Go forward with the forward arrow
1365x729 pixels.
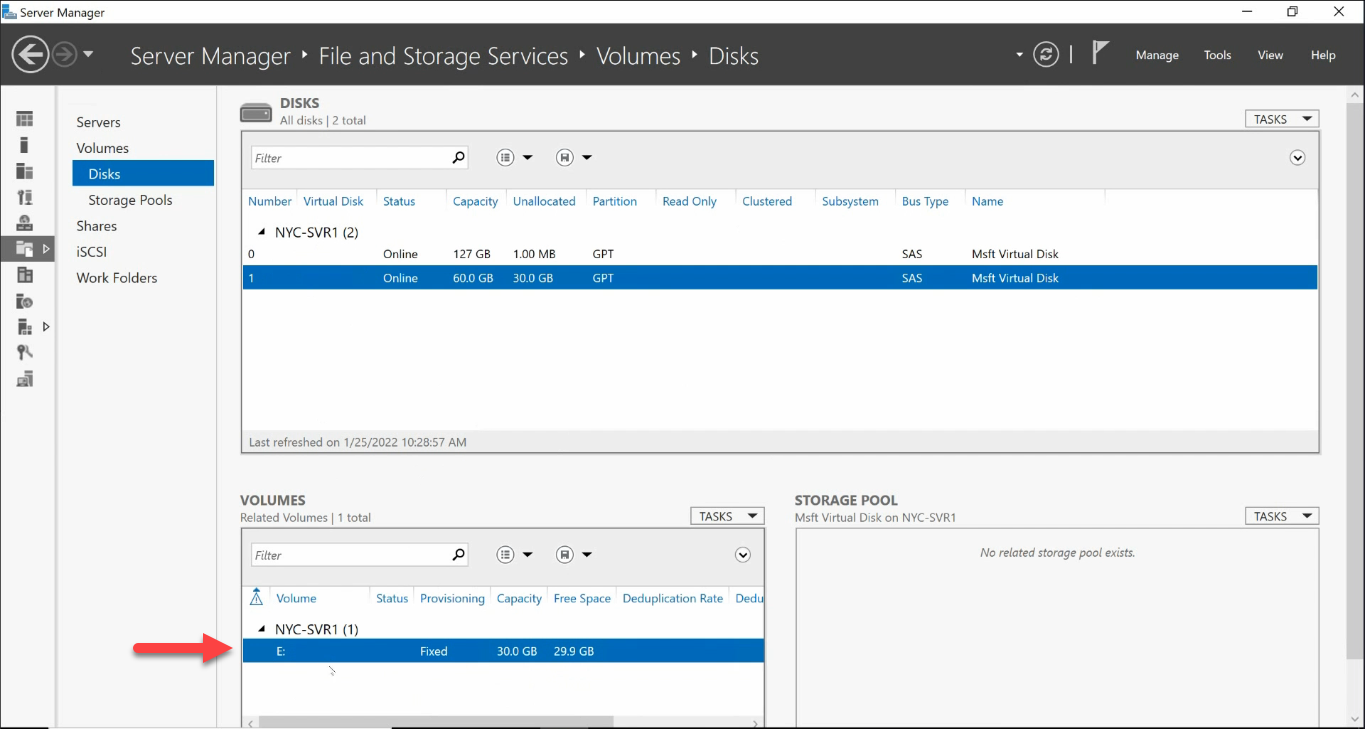point(64,54)
